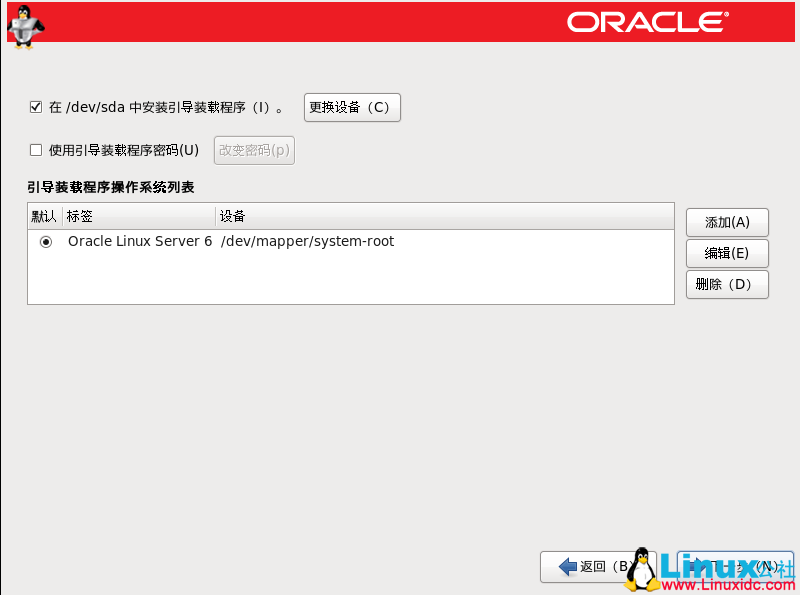Click 下一步(N) to continue installation
800x595 pixels.
(x=735, y=566)
